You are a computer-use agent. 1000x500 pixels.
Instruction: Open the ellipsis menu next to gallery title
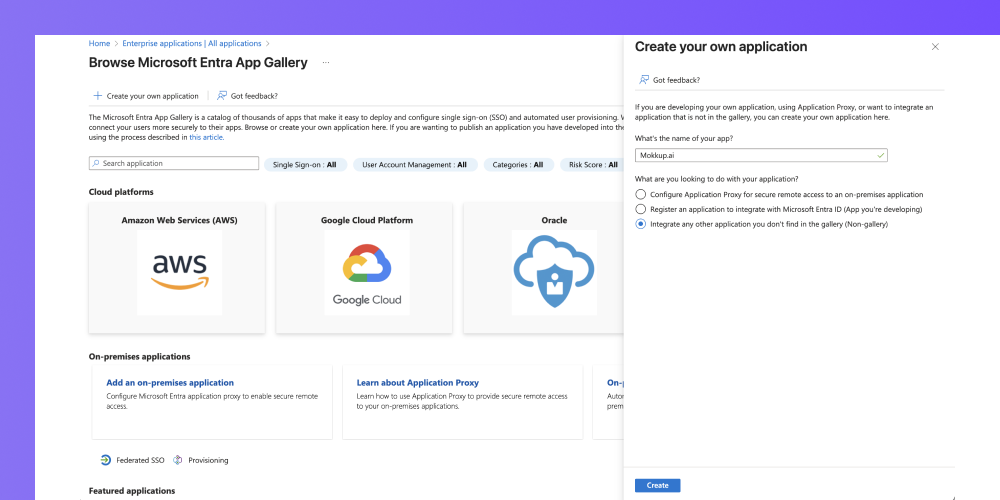pos(326,62)
